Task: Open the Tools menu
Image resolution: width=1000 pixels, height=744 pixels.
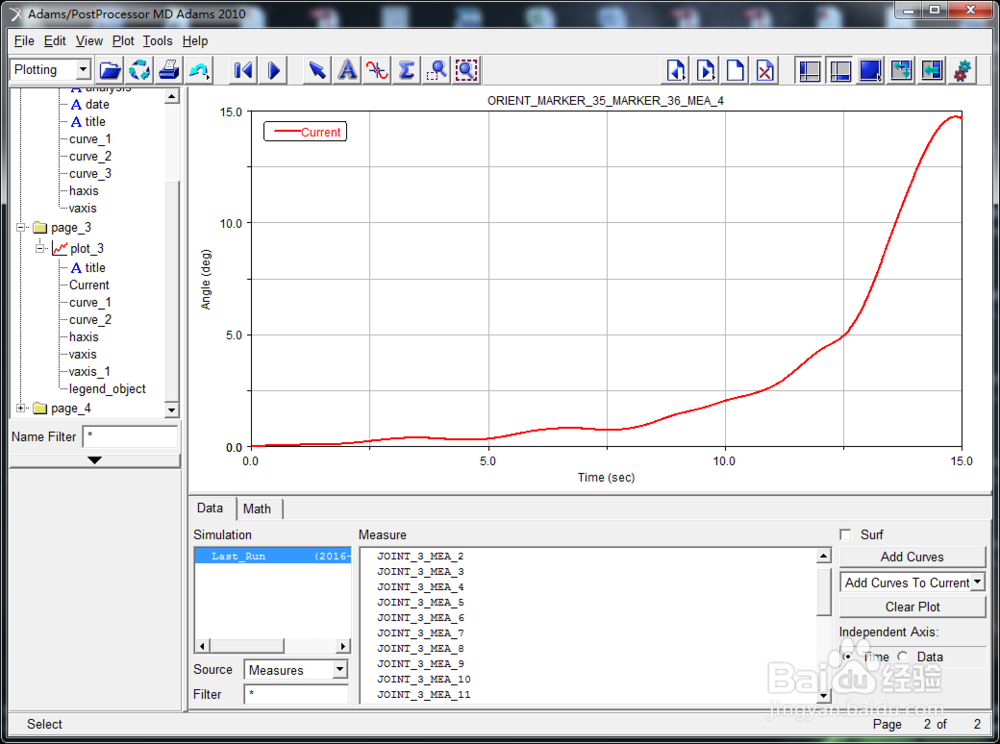Action: click(158, 41)
